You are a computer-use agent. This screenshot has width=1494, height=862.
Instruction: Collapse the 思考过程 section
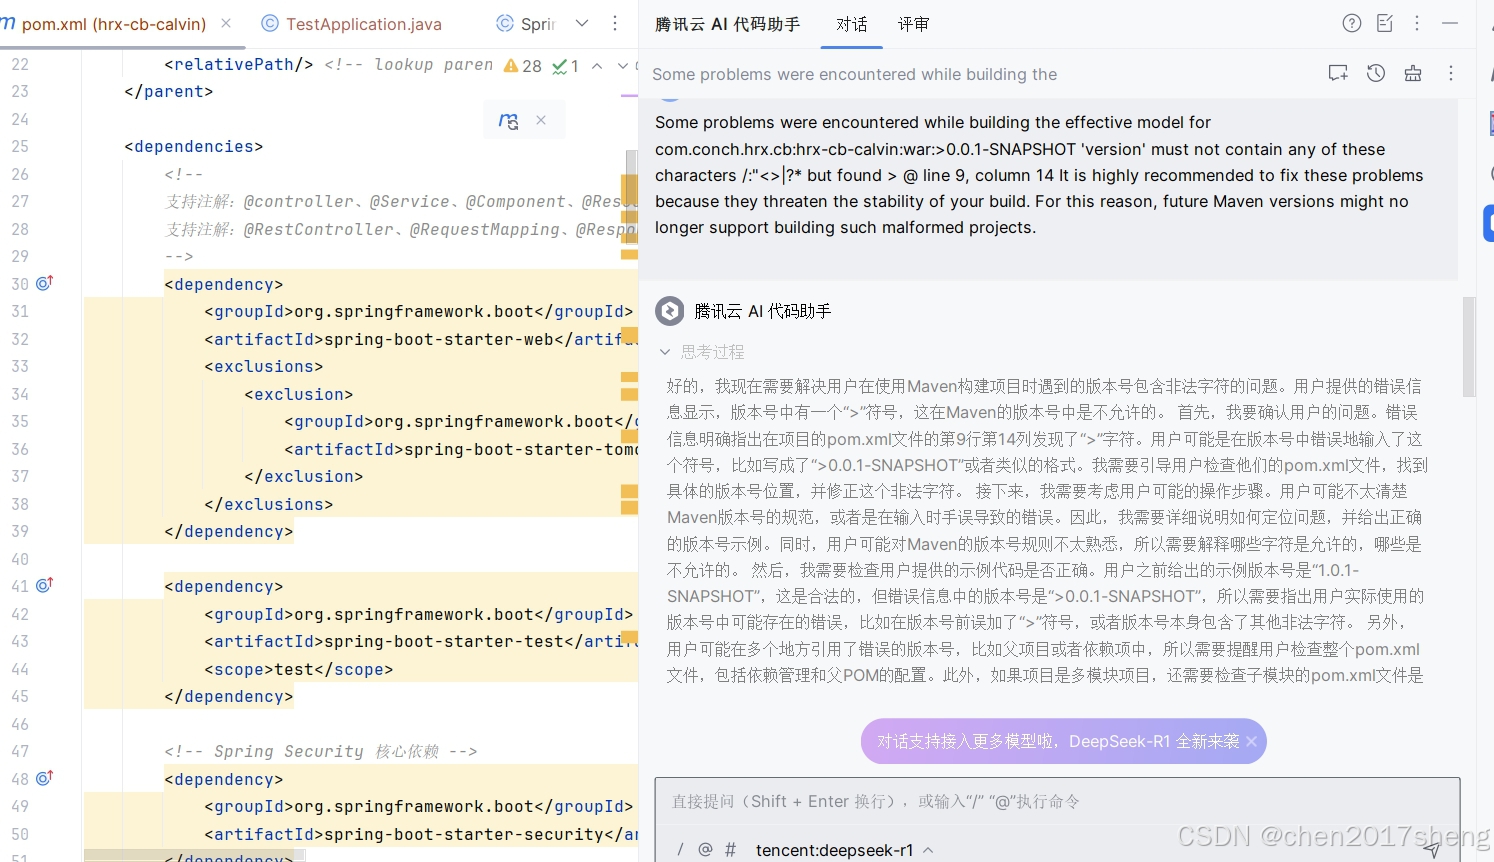pos(665,352)
